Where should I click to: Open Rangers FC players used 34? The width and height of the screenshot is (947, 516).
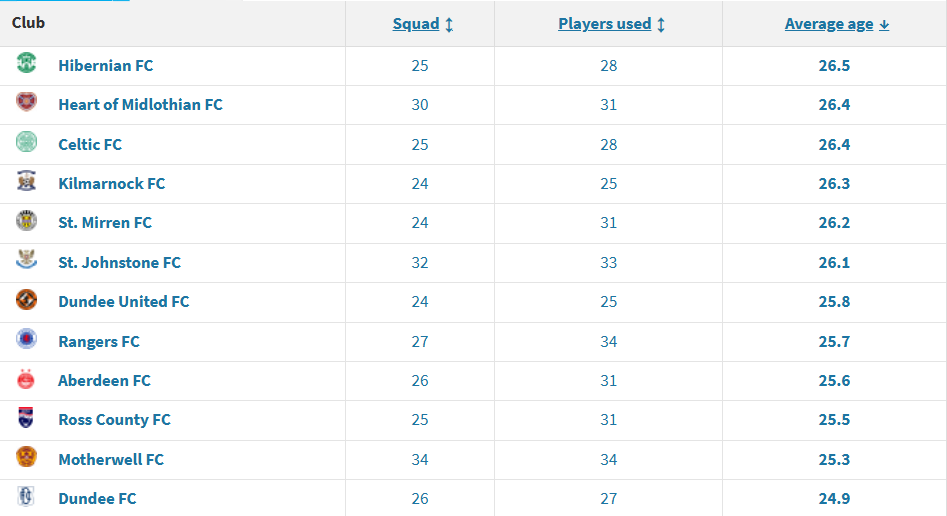pos(609,341)
